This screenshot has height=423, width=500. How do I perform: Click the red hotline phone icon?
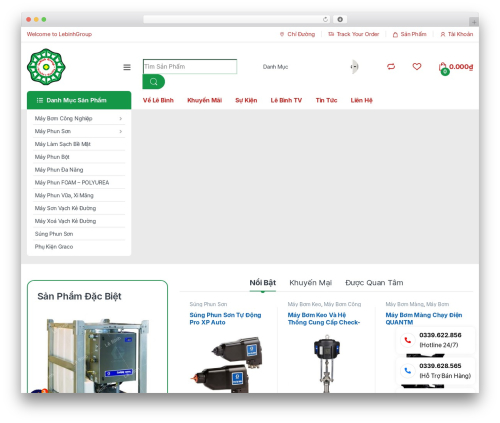coord(407,340)
